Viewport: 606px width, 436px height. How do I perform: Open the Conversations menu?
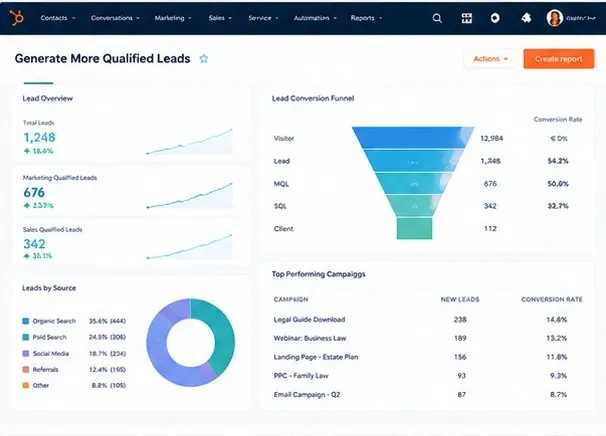point(115,18)
